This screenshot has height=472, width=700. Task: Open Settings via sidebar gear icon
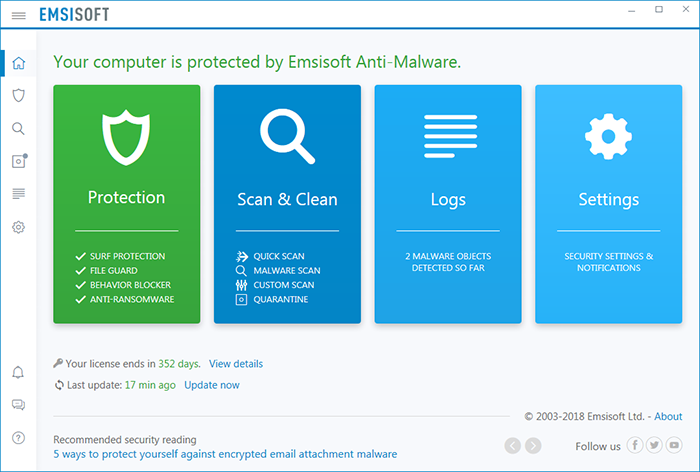(18, 227)
